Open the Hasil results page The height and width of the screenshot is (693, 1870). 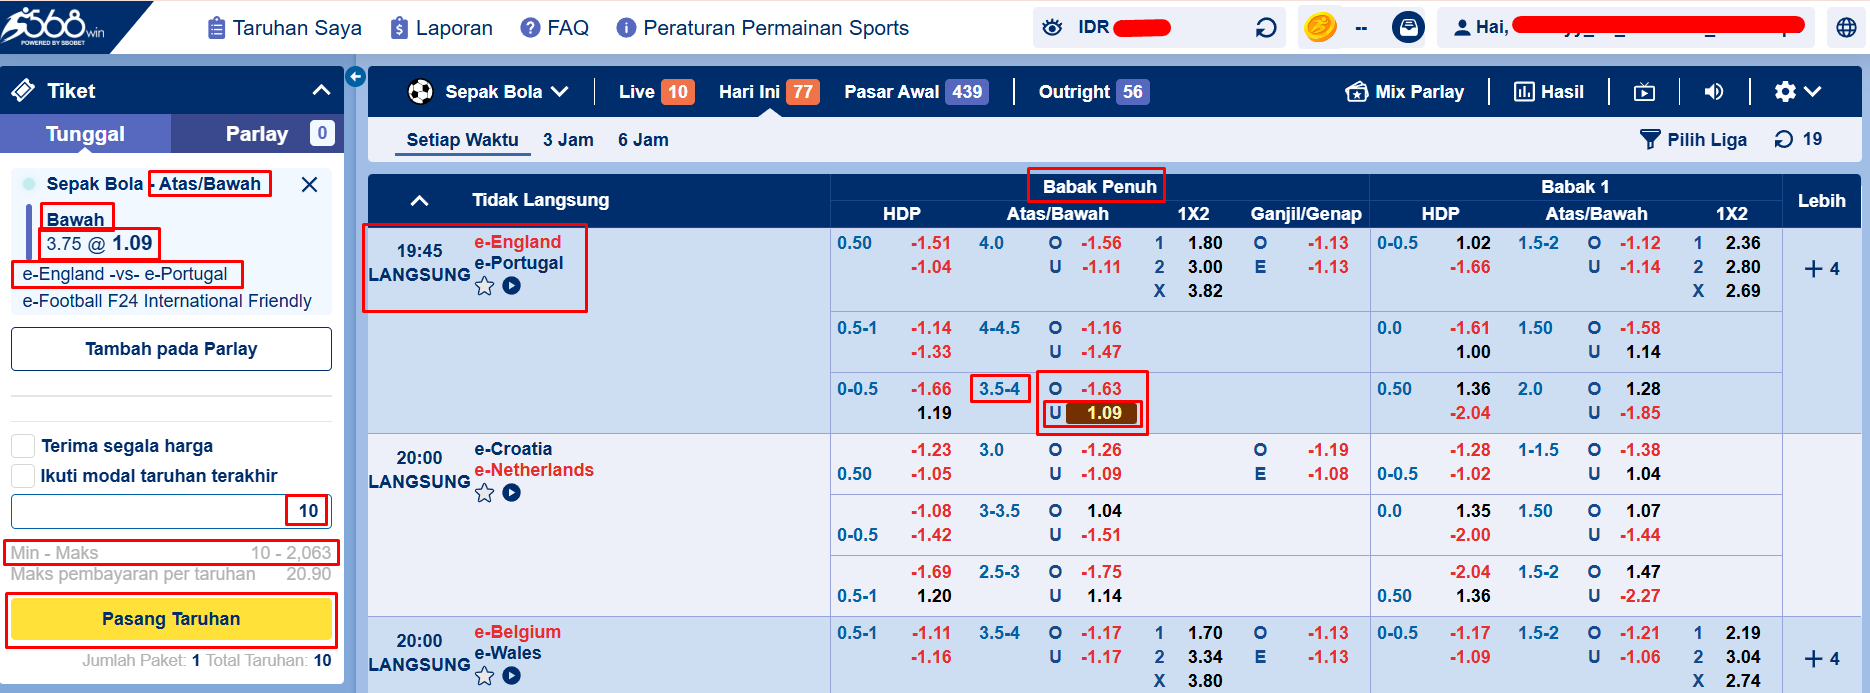(1549, 92)
